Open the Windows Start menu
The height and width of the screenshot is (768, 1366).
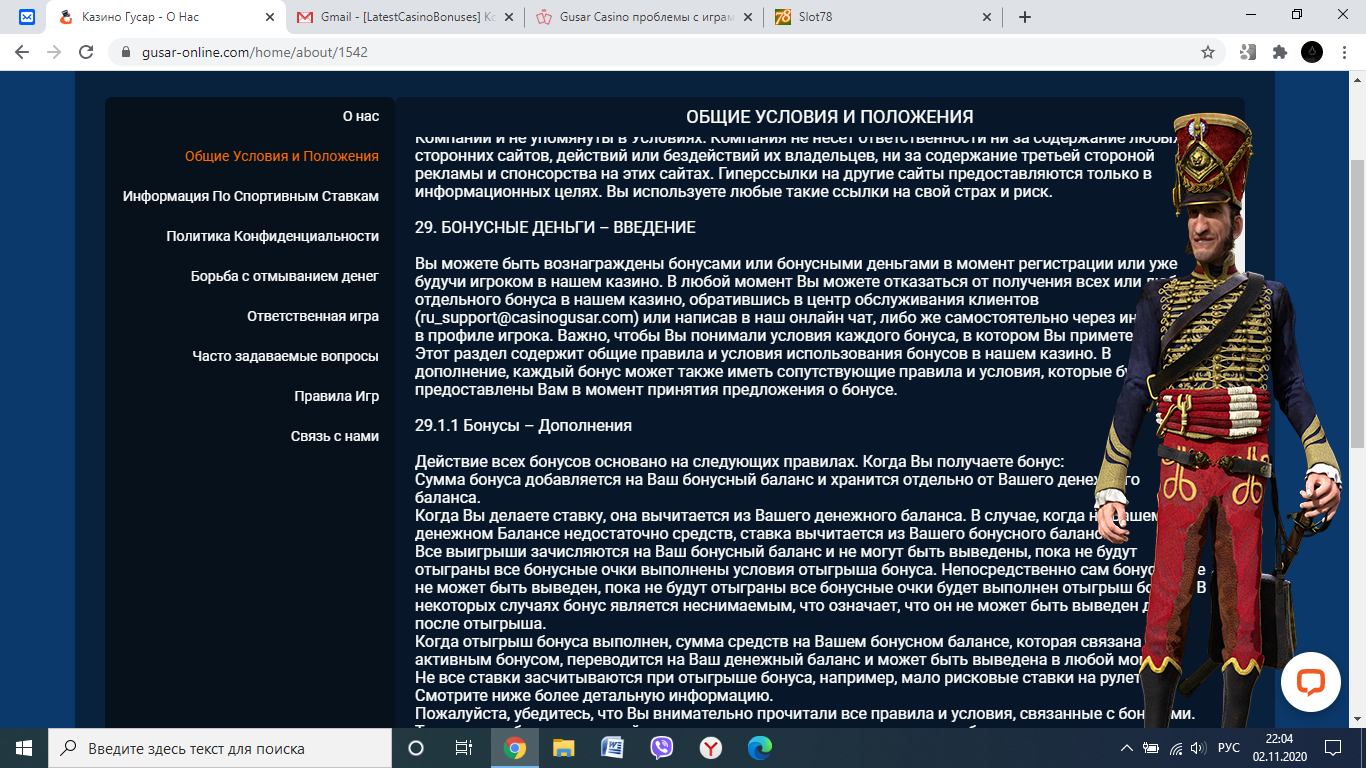click(24, 748)
